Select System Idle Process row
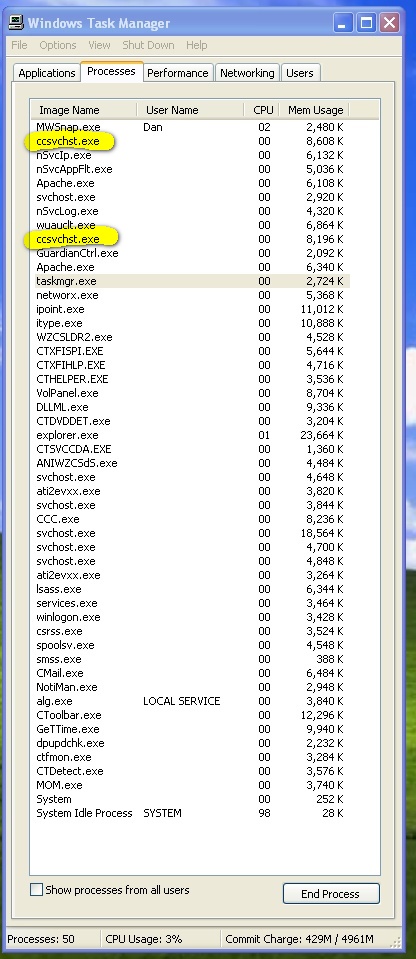Screen dimensions: 416x959 [191, 813]
